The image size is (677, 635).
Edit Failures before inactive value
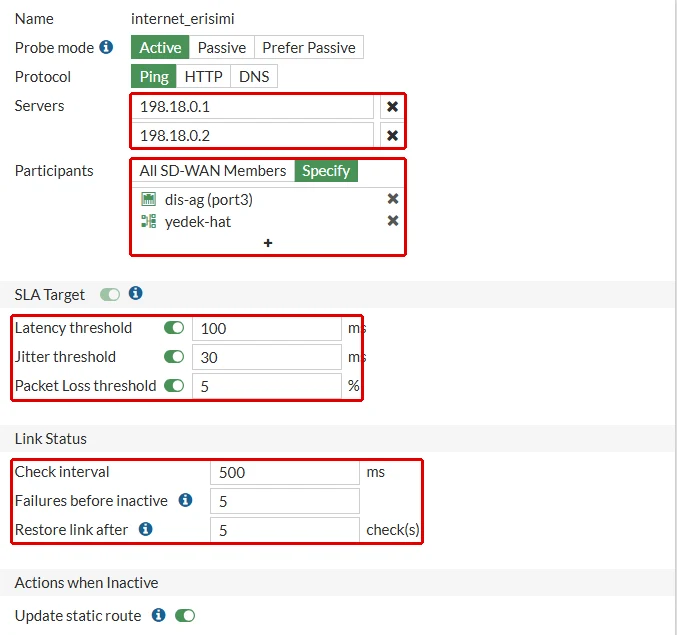pos(285,501)
